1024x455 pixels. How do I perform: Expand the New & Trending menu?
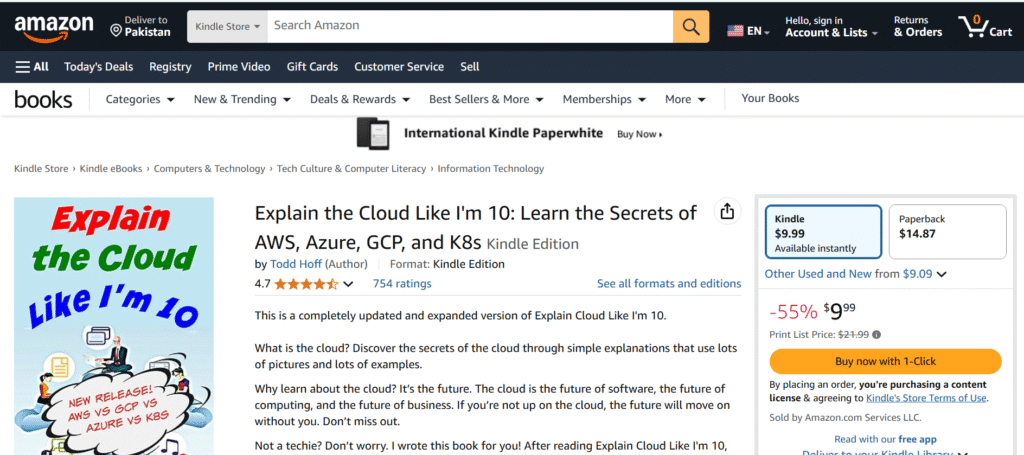[x=242, y=99]
